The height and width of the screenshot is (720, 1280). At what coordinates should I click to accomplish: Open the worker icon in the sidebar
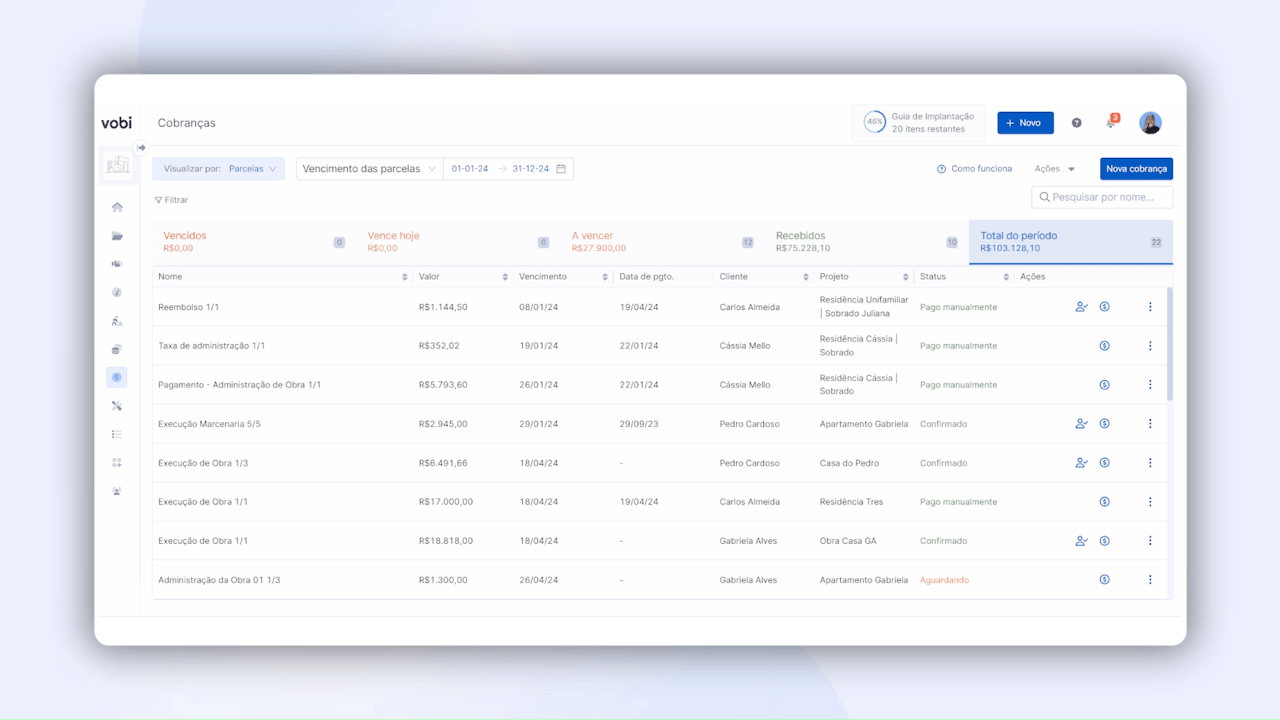coord(117,321)
